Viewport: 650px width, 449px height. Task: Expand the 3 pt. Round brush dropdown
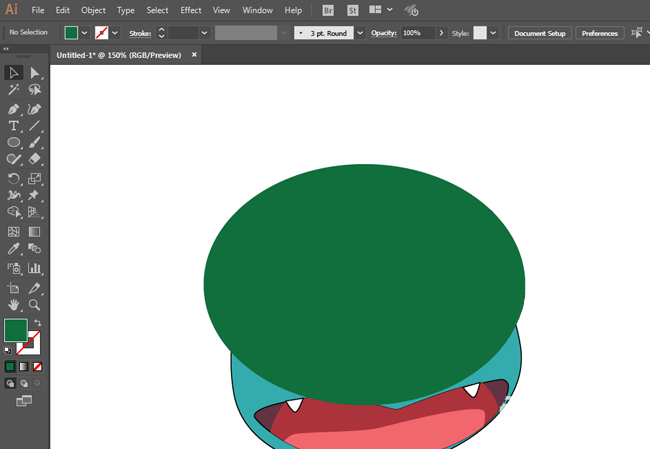360,33
